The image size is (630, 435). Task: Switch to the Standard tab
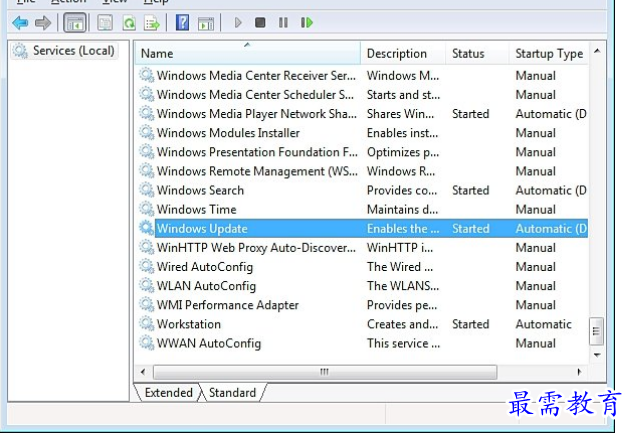point(232,392)
